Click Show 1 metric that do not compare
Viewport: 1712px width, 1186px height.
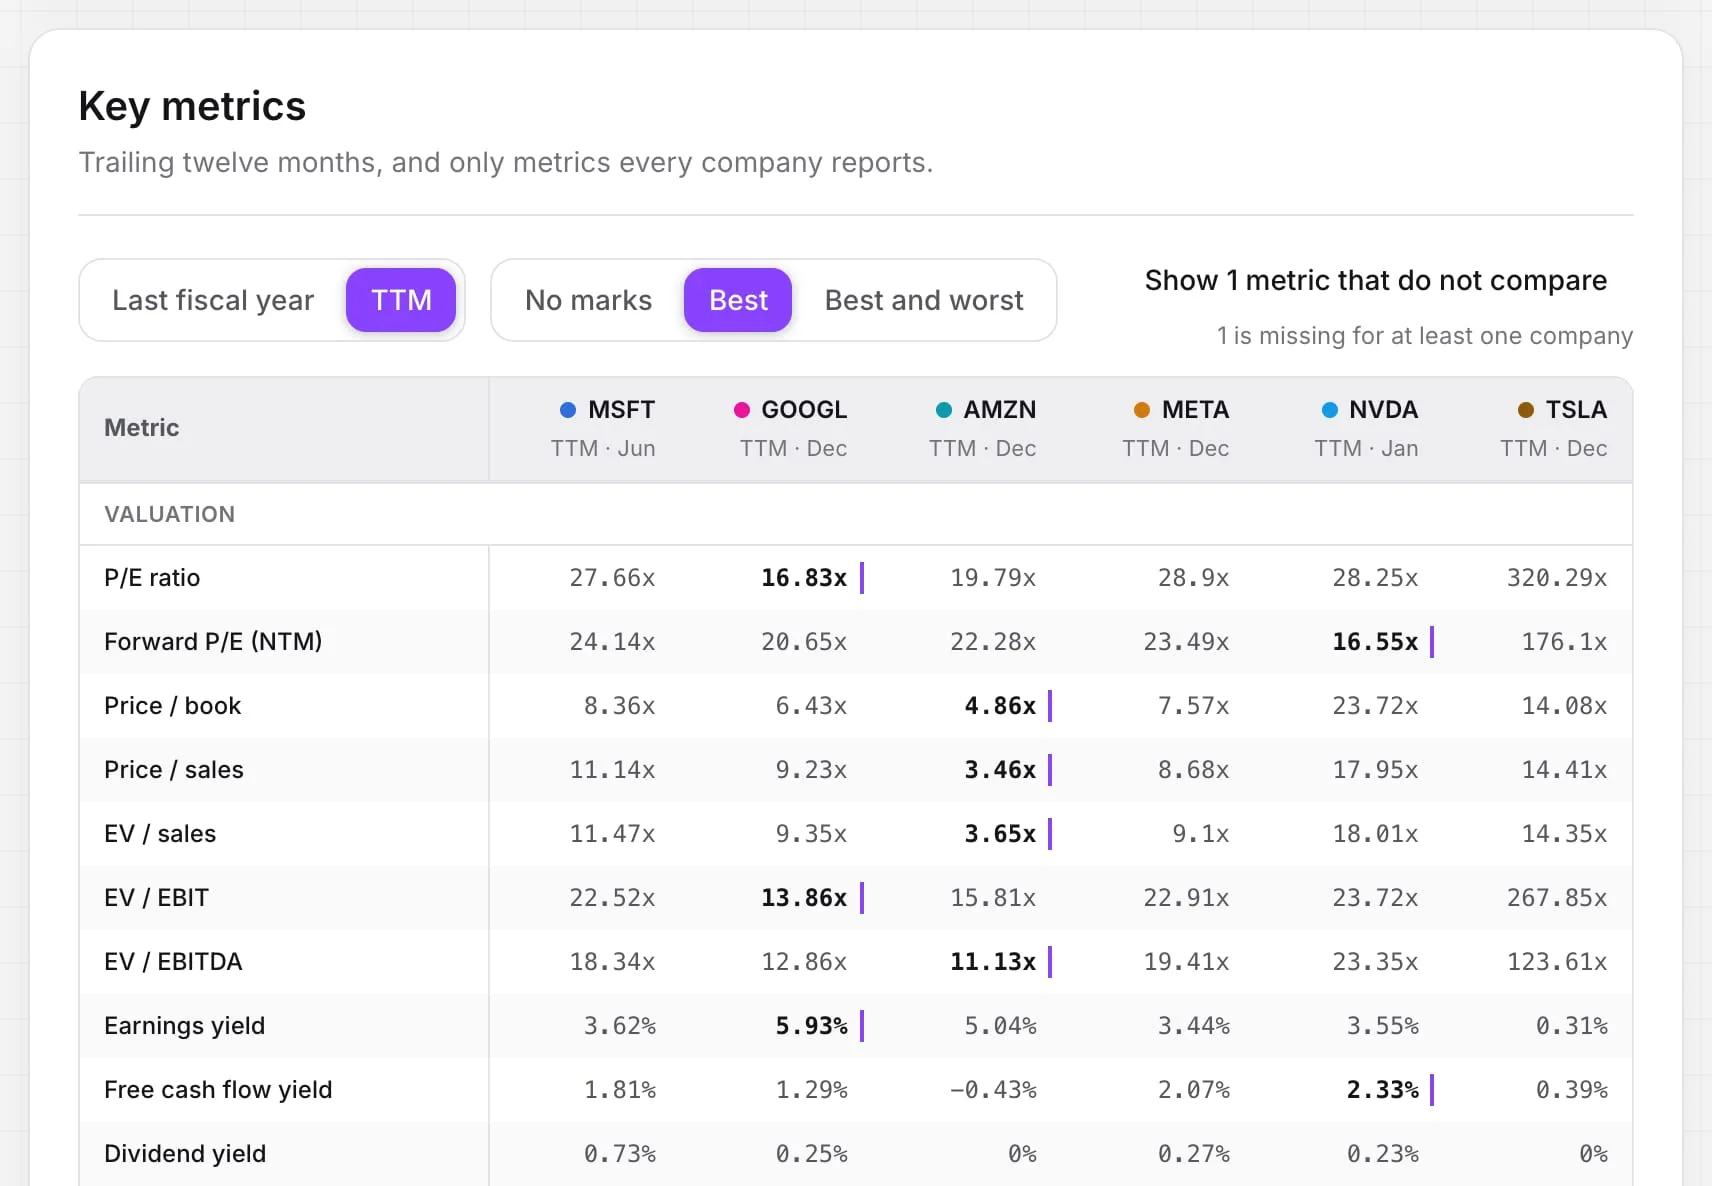(1375, 280)
